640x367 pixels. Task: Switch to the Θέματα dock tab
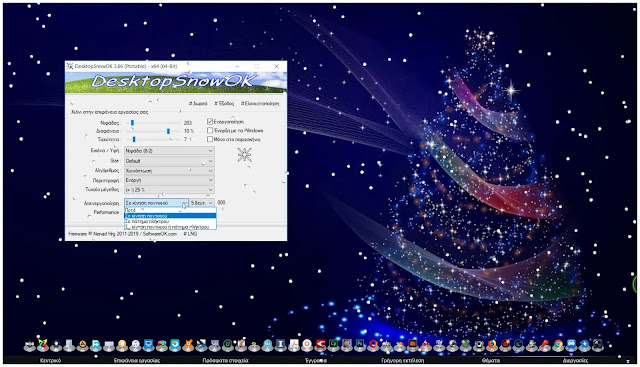coord(491,361)
